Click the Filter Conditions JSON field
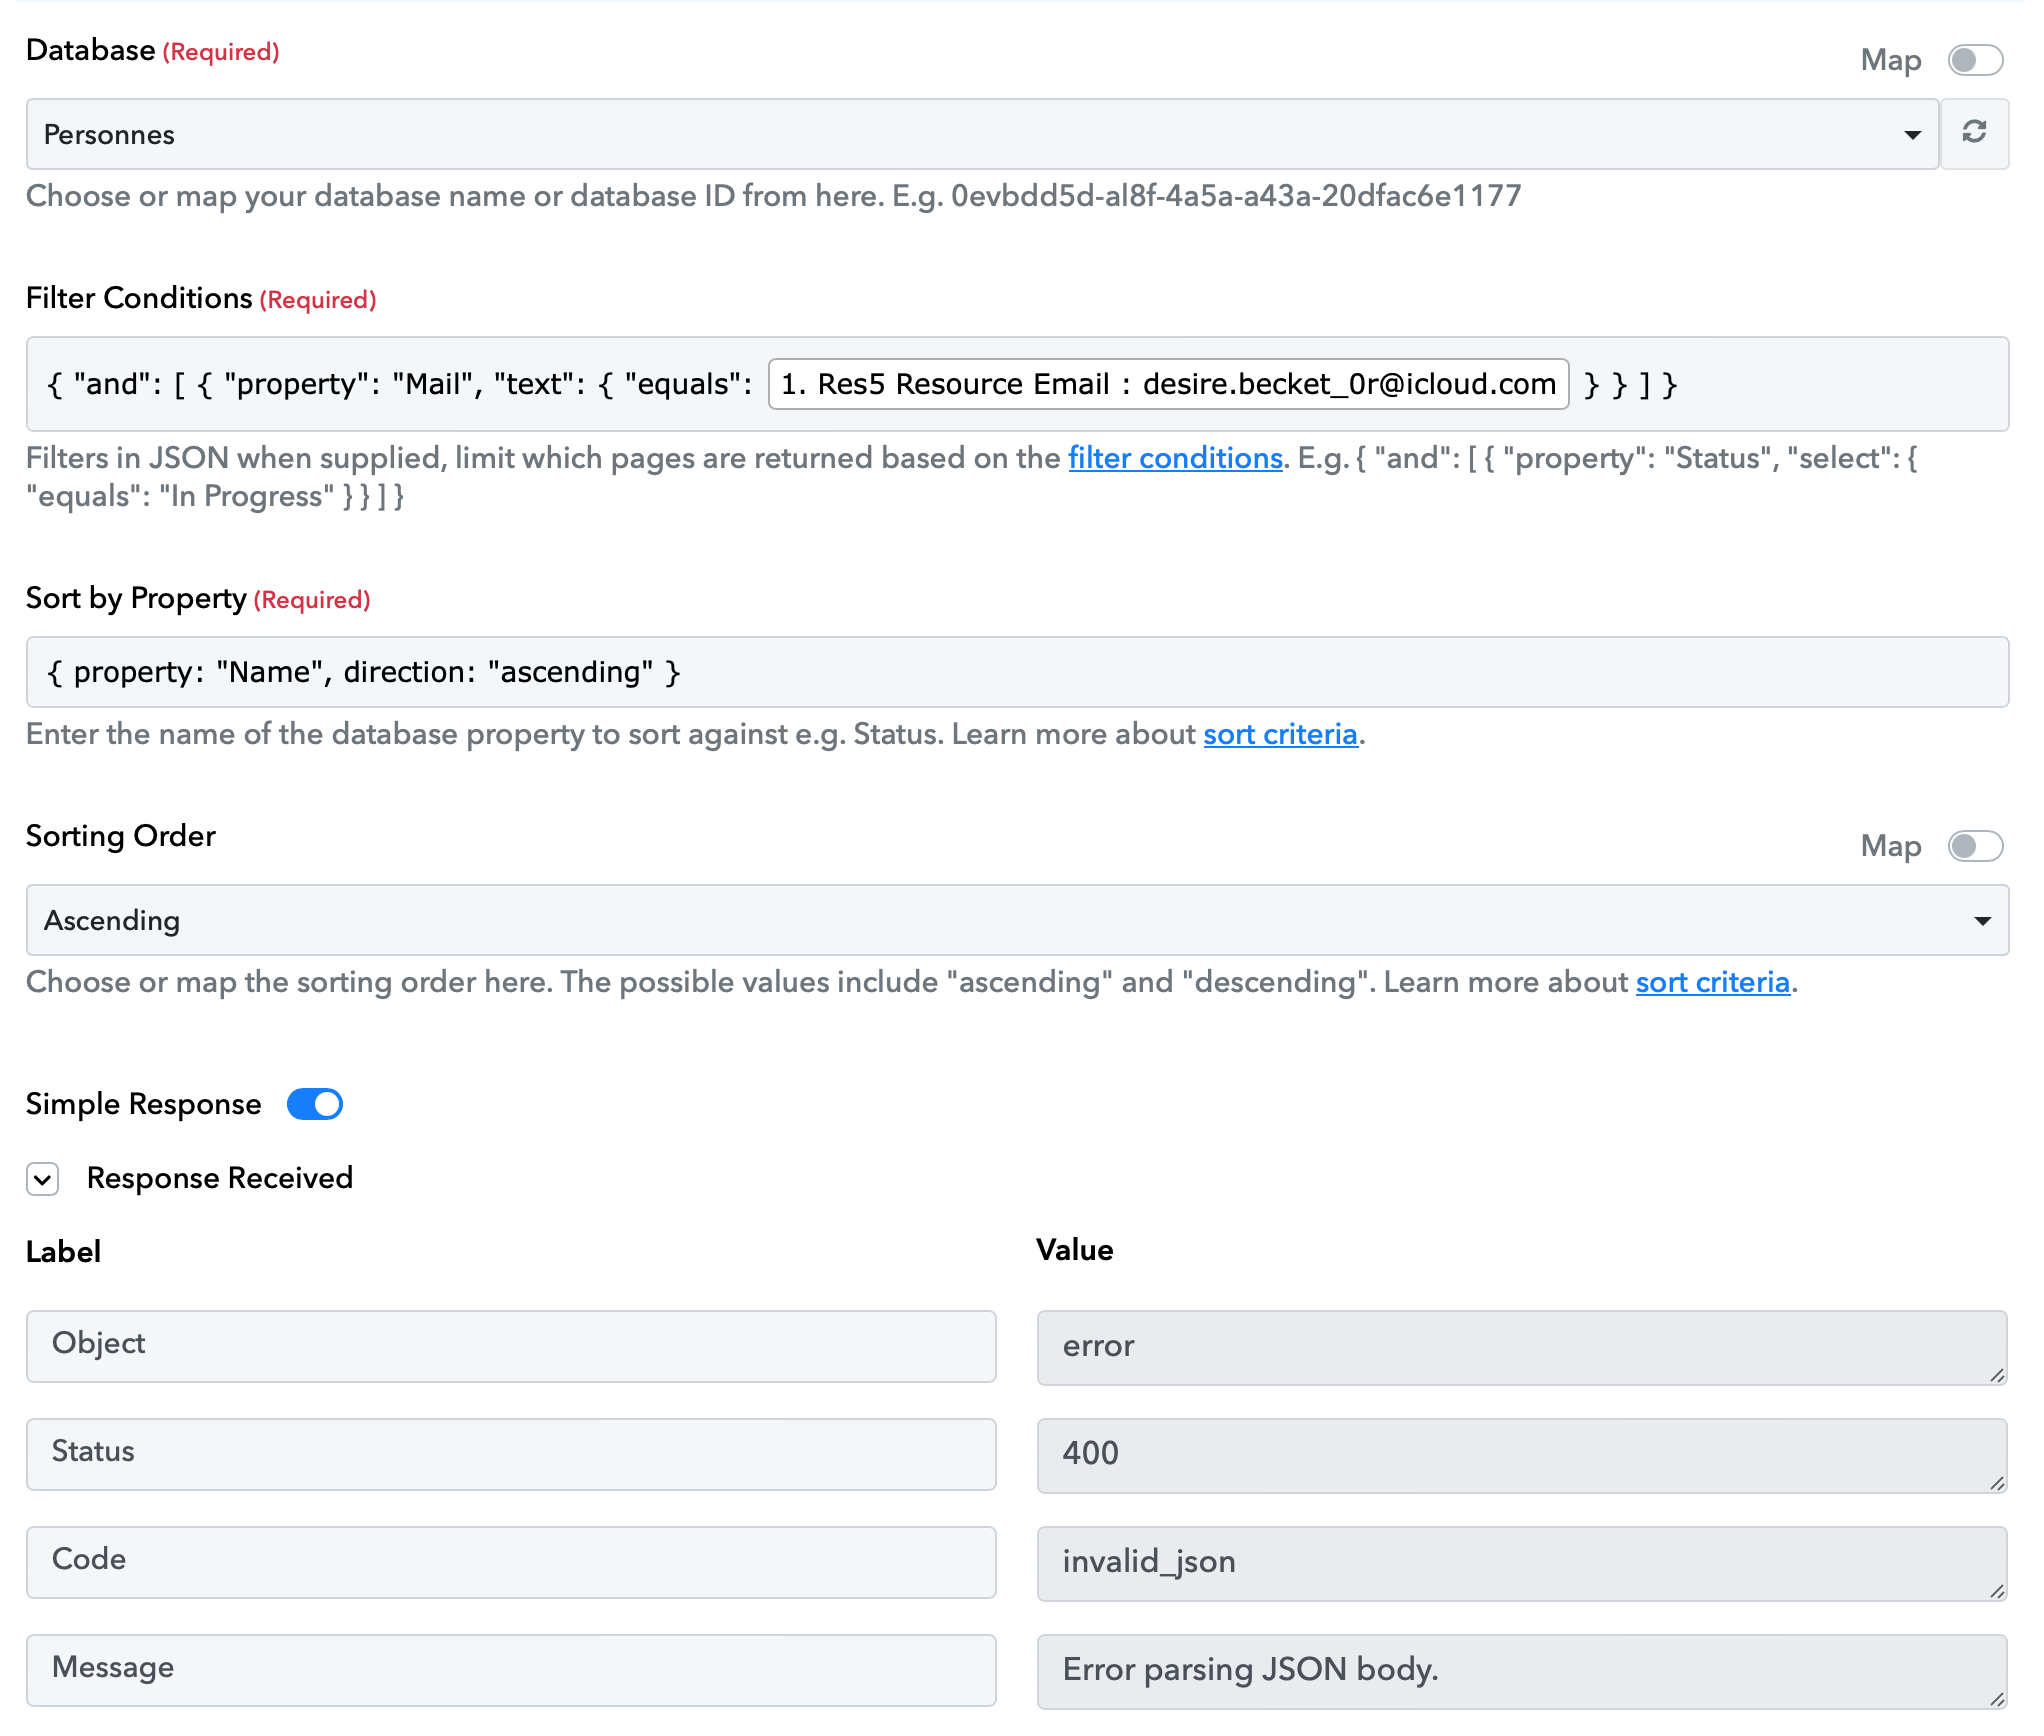This screenshot has width=2044, height=1736. click(x=1017, y=384)
